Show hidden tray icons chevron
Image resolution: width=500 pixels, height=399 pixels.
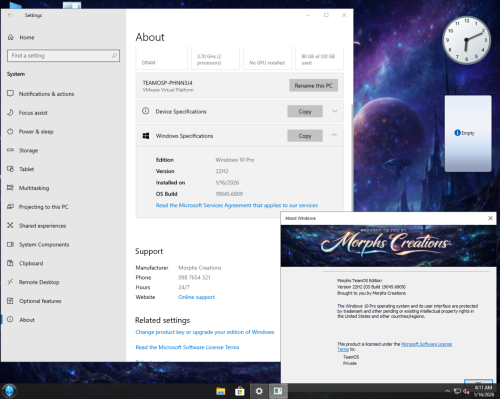(447, 391)
